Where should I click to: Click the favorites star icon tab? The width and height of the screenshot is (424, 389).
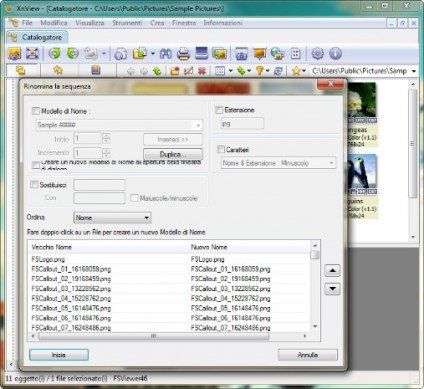pos(58,70)
